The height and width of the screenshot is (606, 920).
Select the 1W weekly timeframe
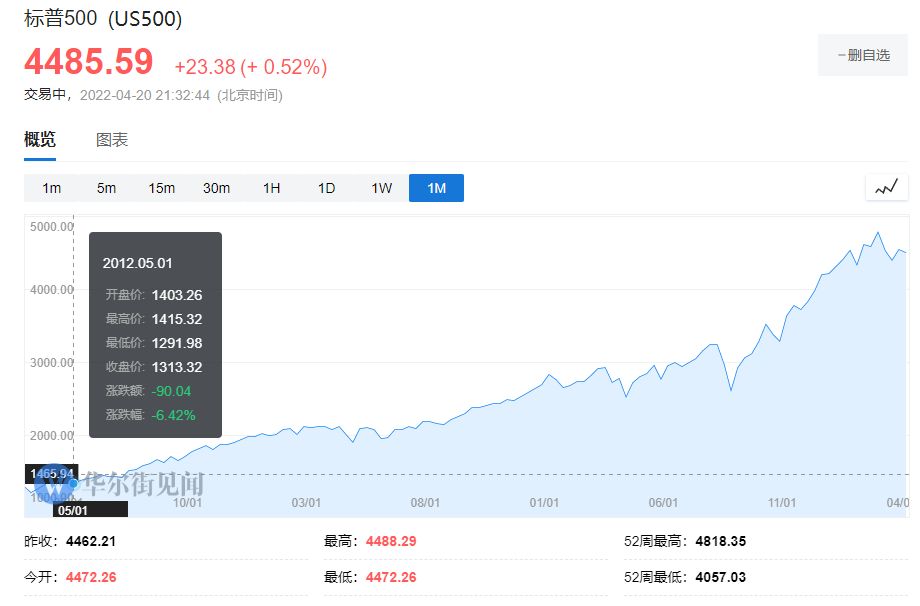(381, 188)
